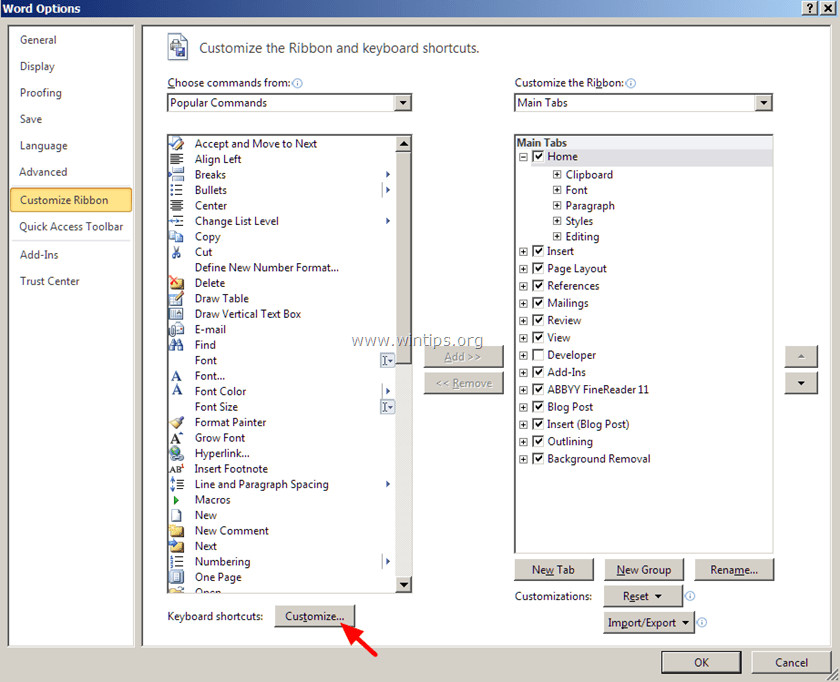This screenshot has width=840, height=682.
Task: Click the Delete command icon
Action: tap(177, 283)
